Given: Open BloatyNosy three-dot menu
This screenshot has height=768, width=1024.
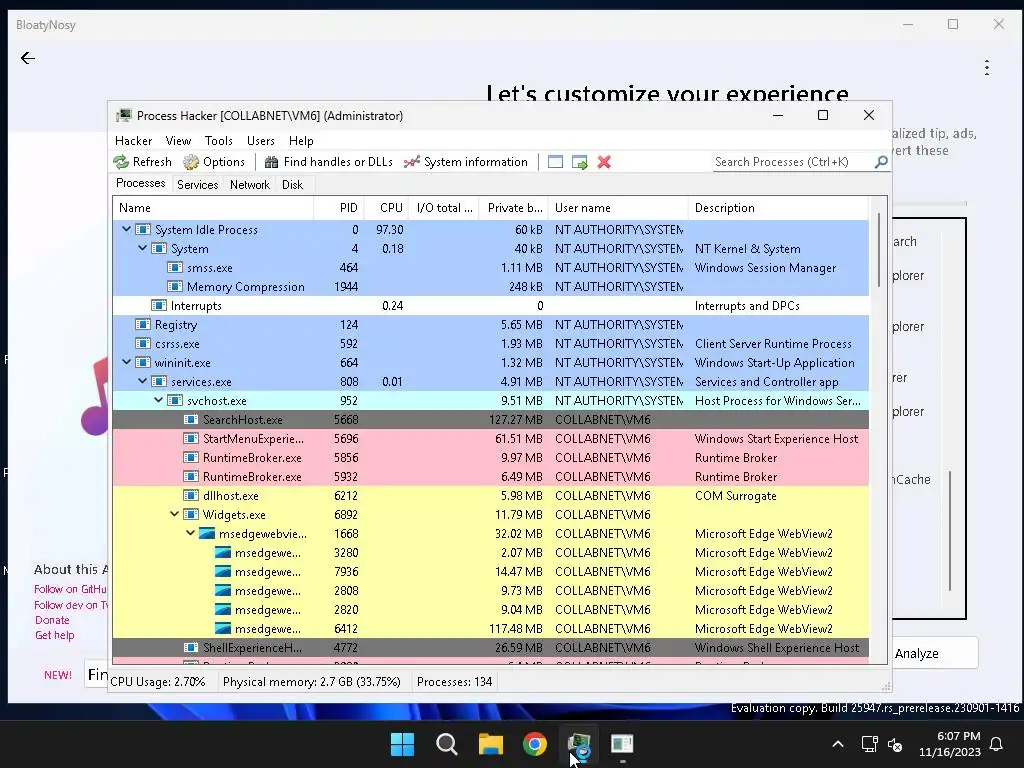Looking at the screenshot, I should pyautogui.click(x=987, y=67).
